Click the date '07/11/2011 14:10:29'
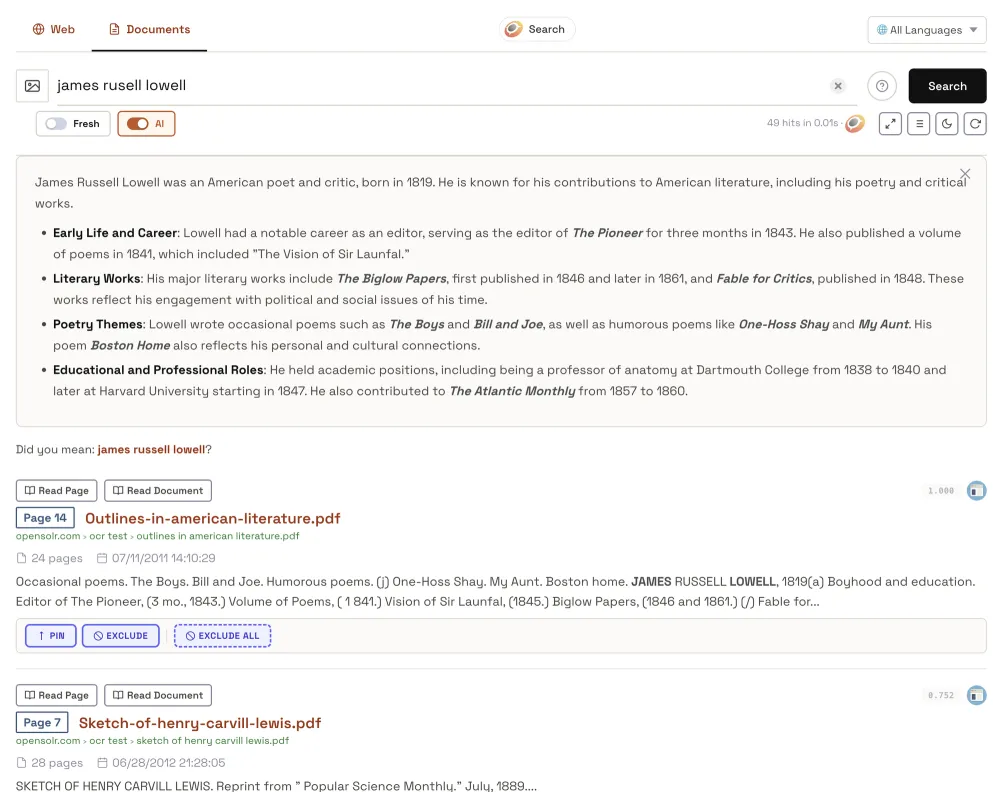The height and width of the screenshot is (792, 1000). click(164, 559)
